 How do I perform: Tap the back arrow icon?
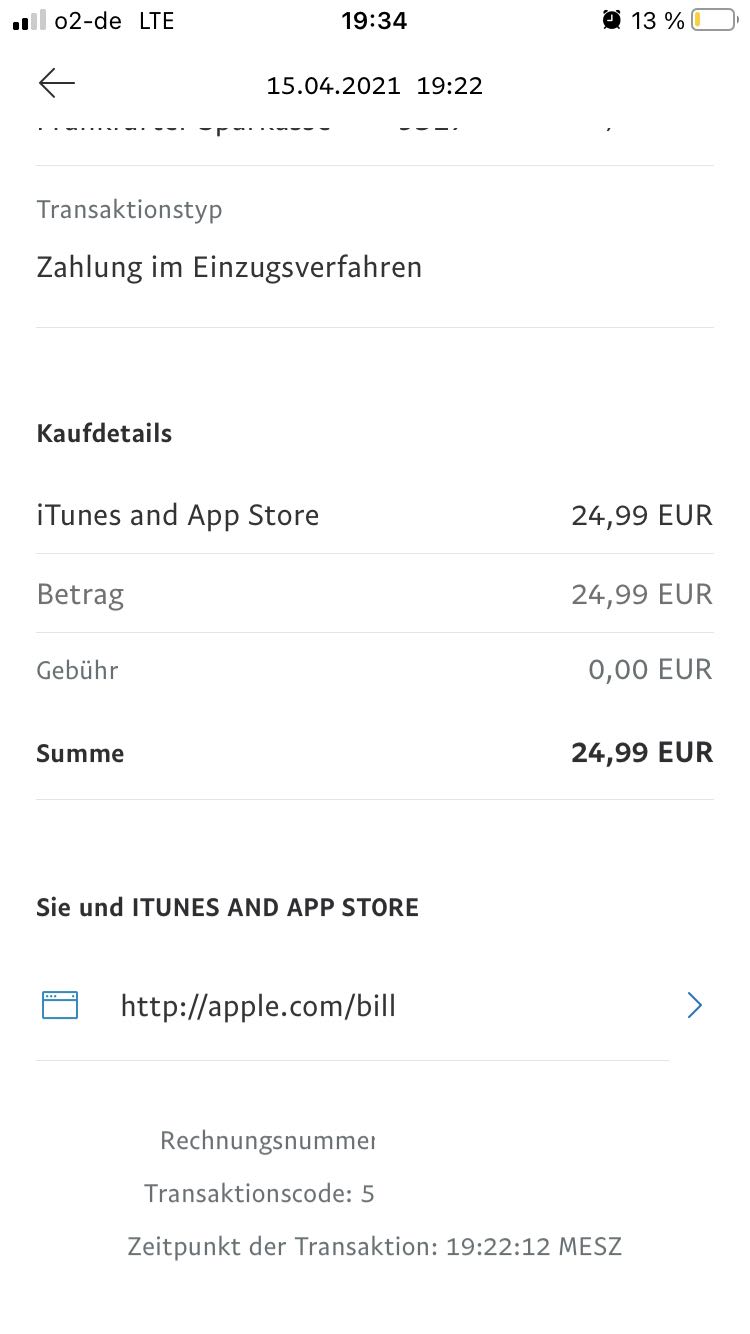click(57, 84)
